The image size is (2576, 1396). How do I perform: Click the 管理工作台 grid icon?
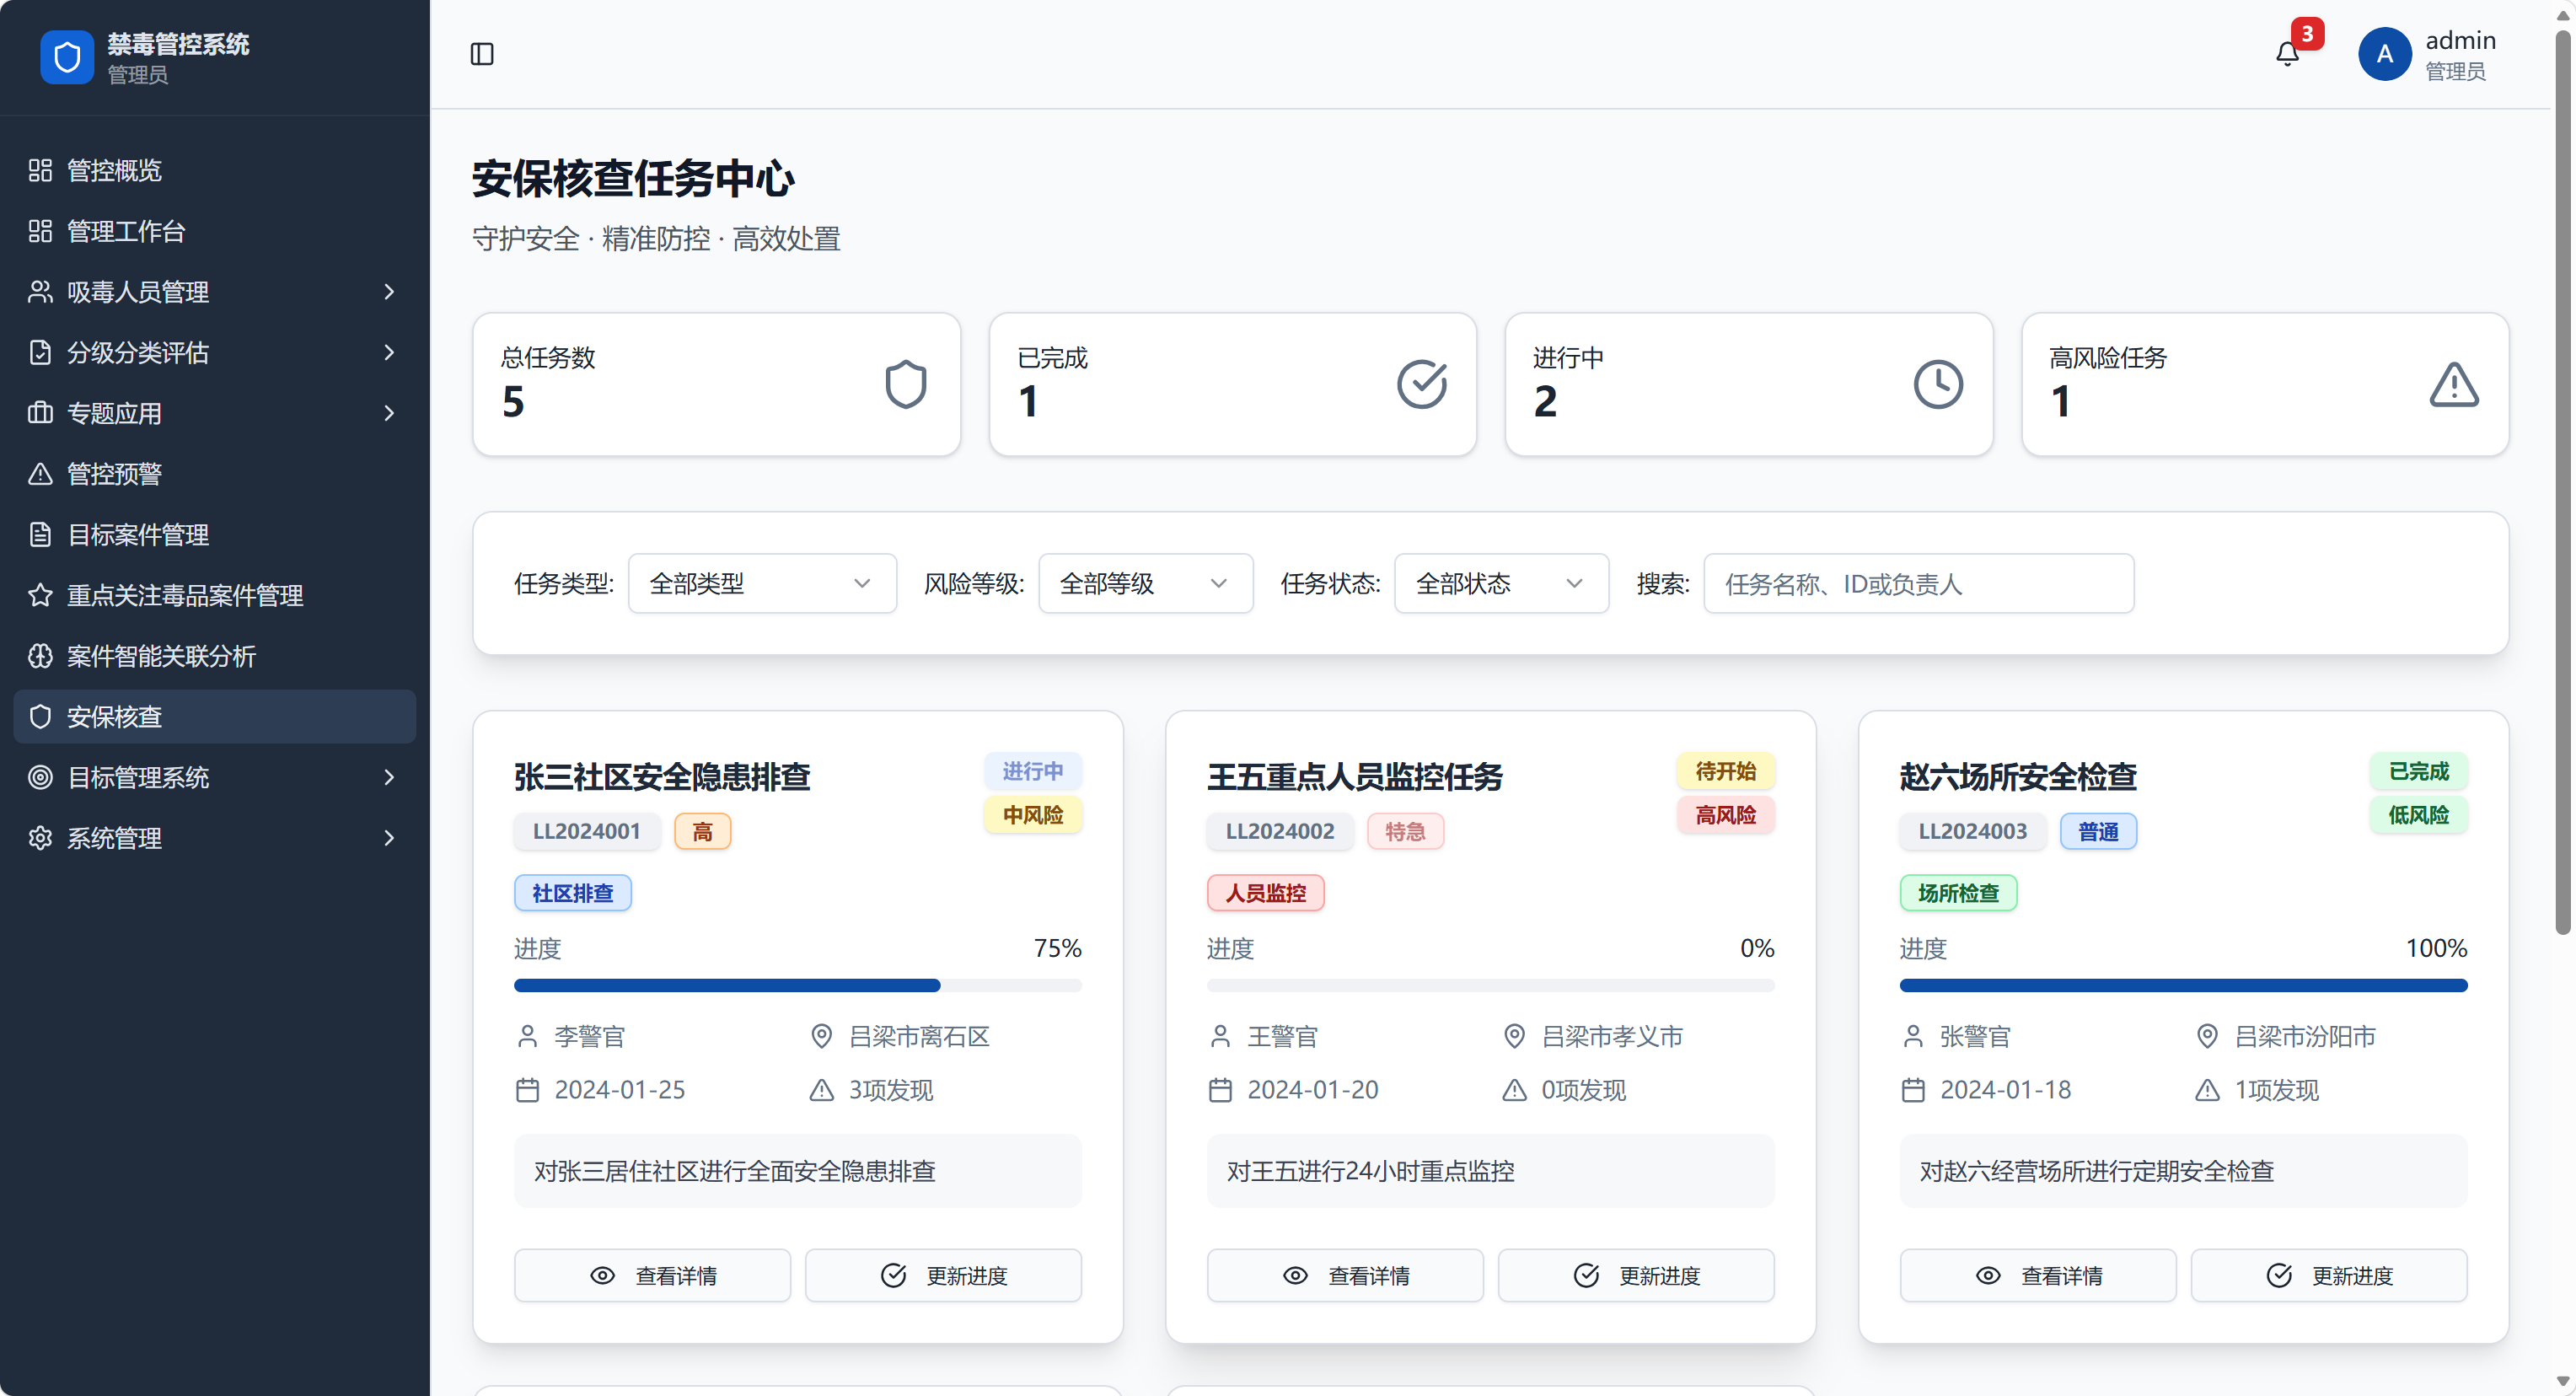40,231
